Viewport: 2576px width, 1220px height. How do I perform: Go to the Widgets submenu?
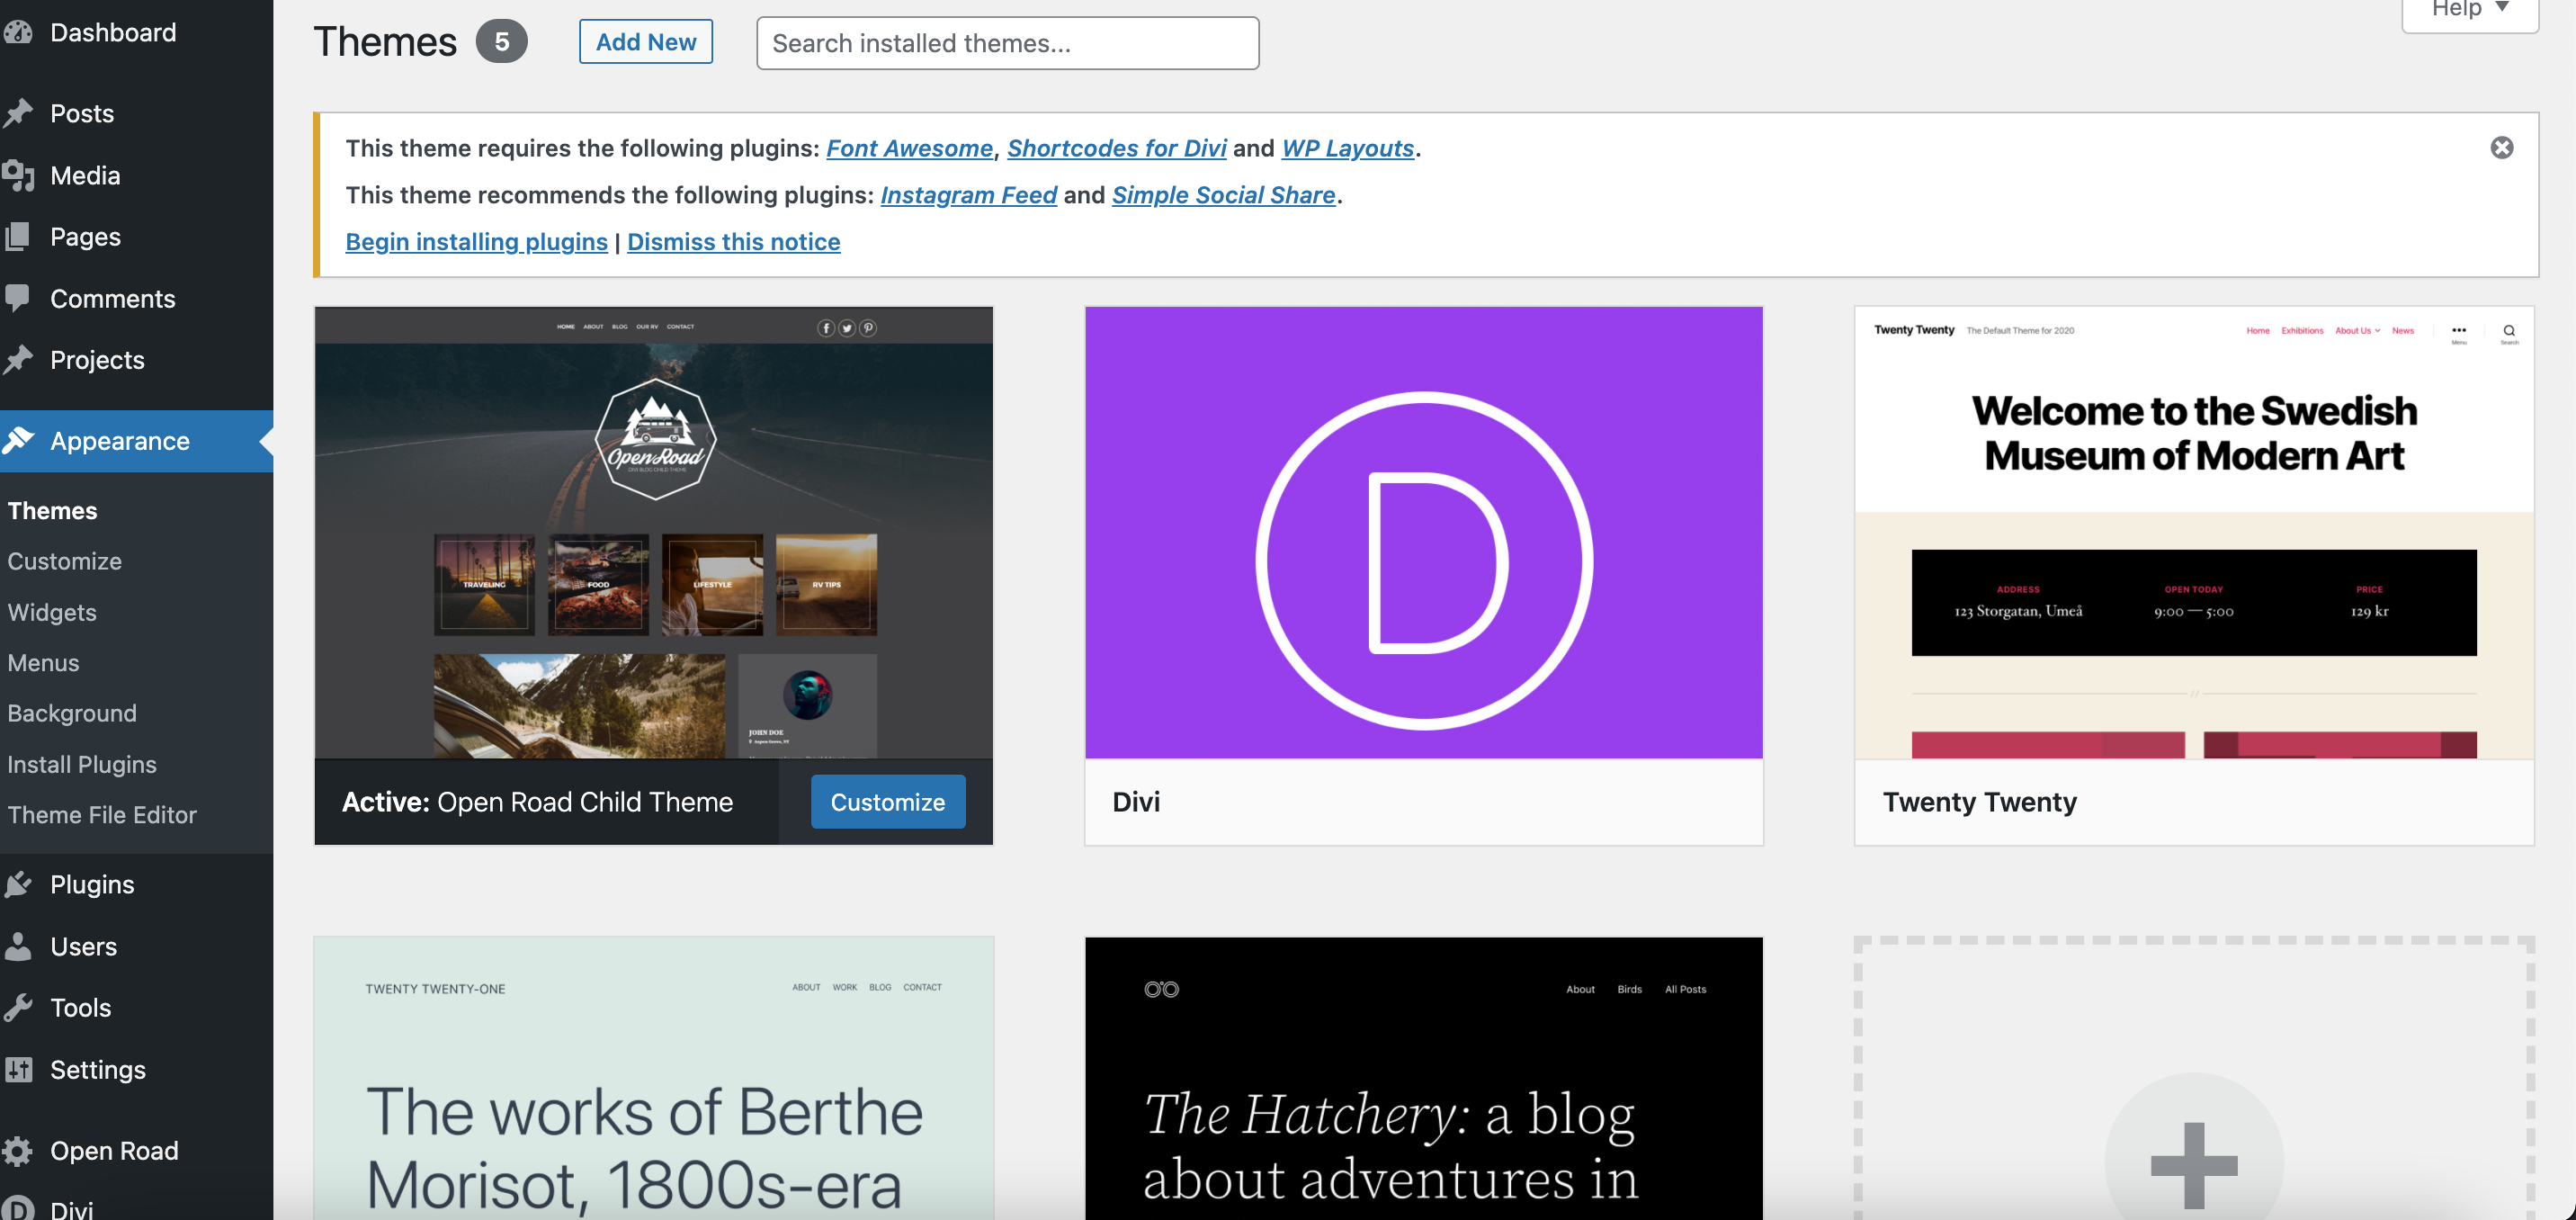(52, 612)
